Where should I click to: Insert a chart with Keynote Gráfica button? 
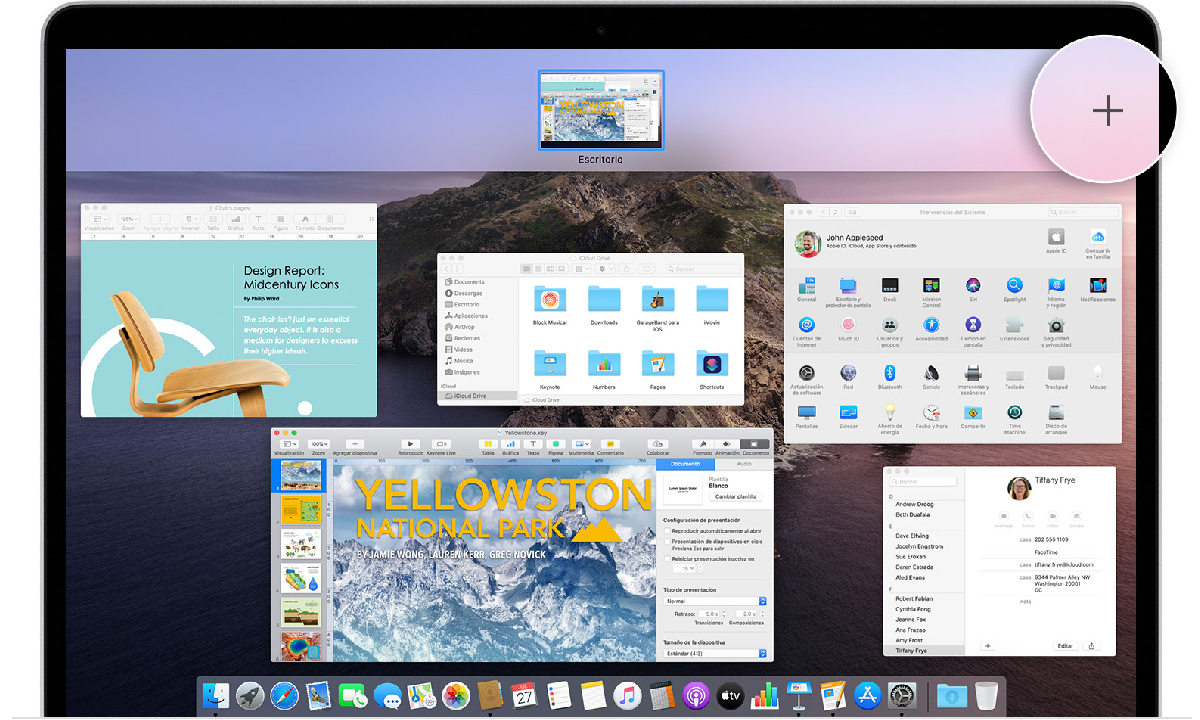(510, 443)
